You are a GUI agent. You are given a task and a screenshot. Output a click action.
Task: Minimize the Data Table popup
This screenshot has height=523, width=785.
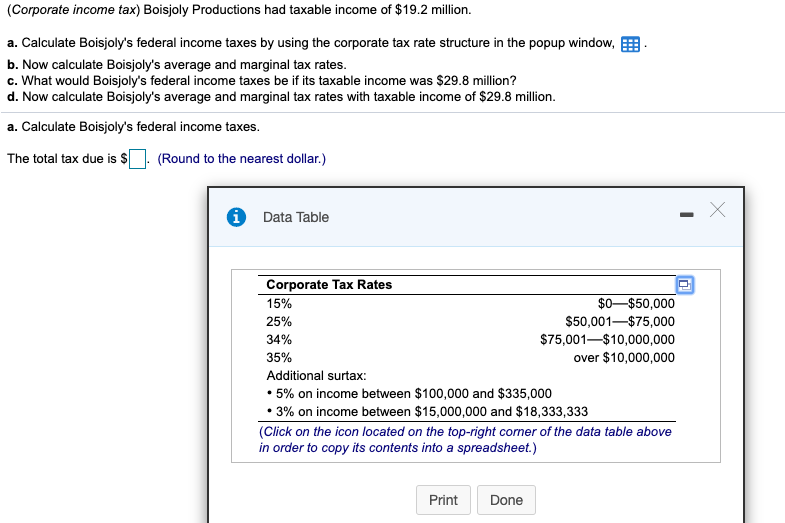point(687,215)
